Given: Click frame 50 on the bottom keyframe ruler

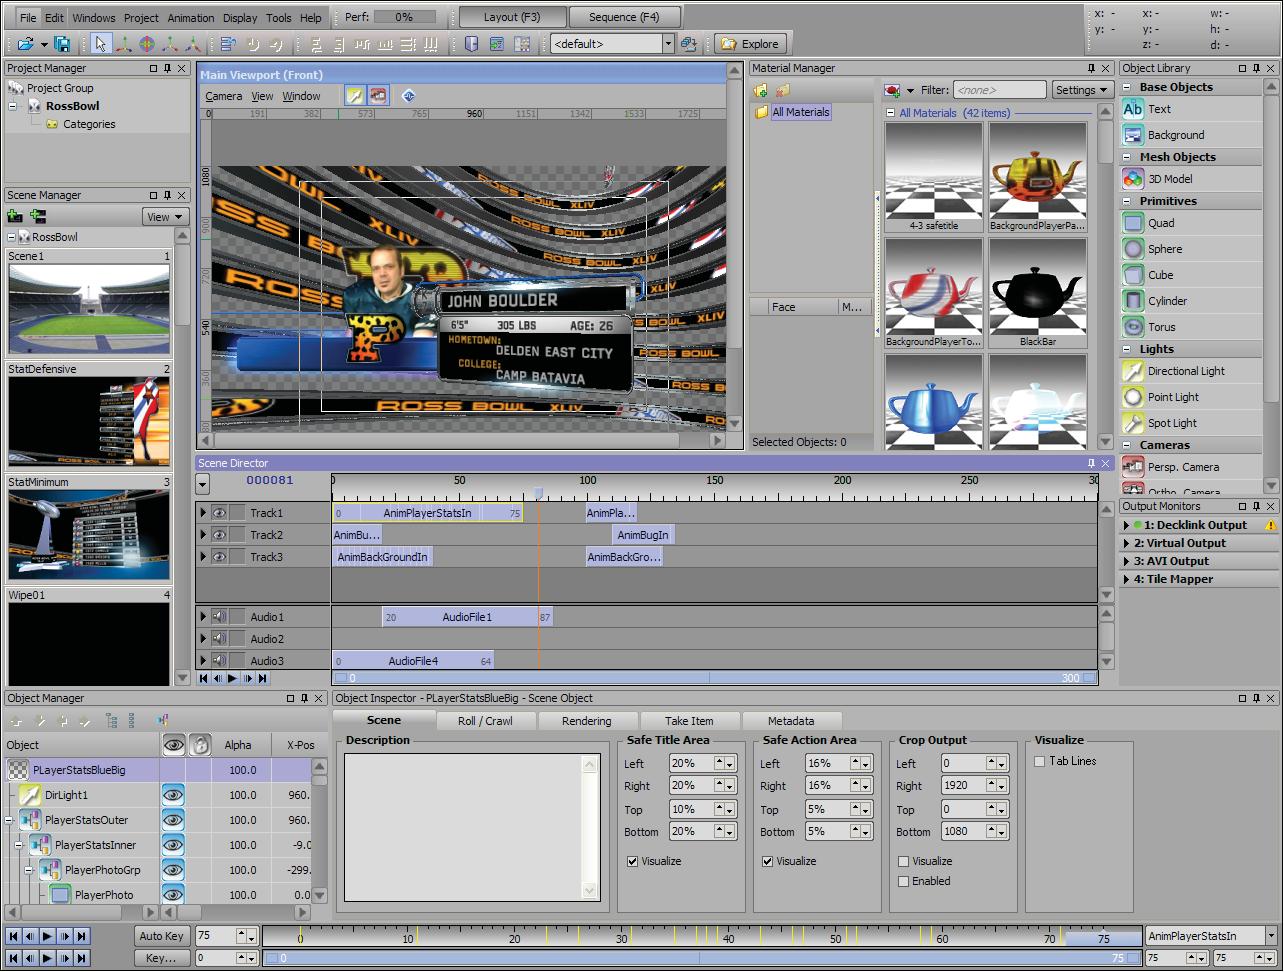Looking at the screenshot, I should coord(836,939).
